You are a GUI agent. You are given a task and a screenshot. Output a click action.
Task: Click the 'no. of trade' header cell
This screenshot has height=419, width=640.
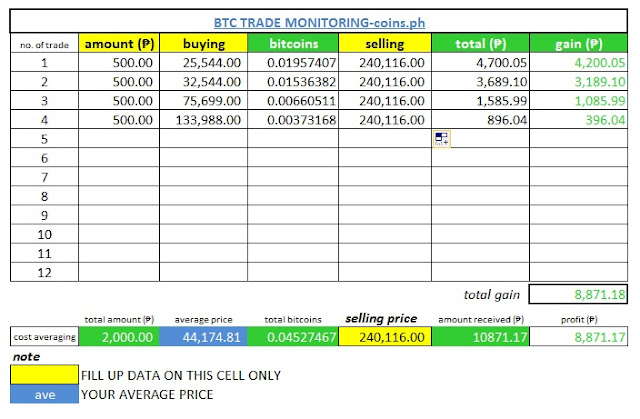[x=44, y=44]
